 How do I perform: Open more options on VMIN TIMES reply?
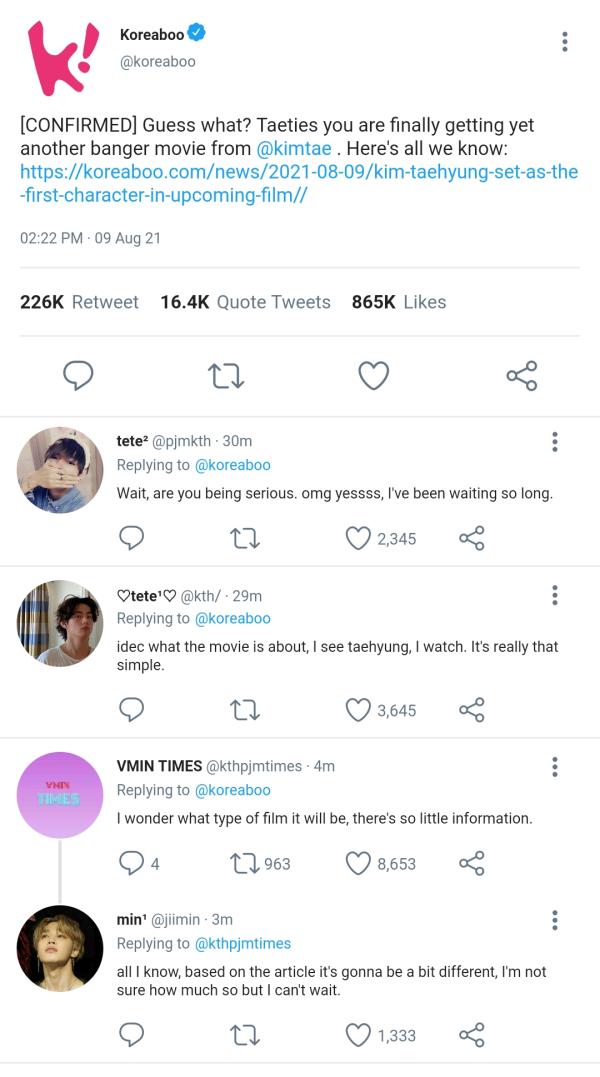(x=555, y=767)
